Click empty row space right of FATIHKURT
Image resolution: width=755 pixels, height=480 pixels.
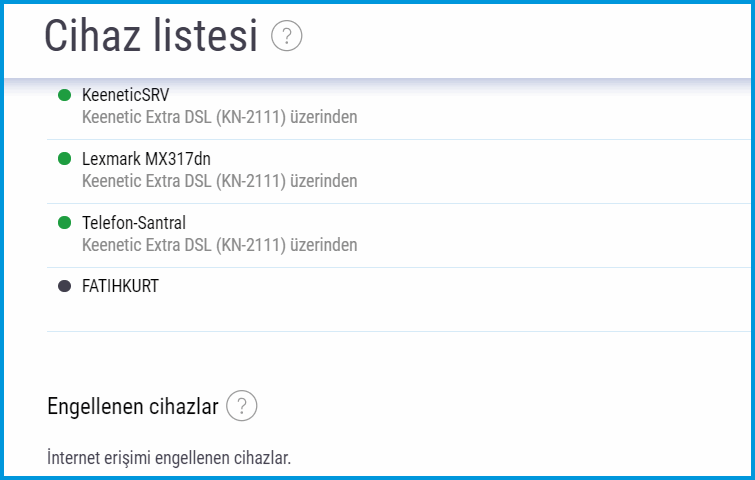(450, 287)
